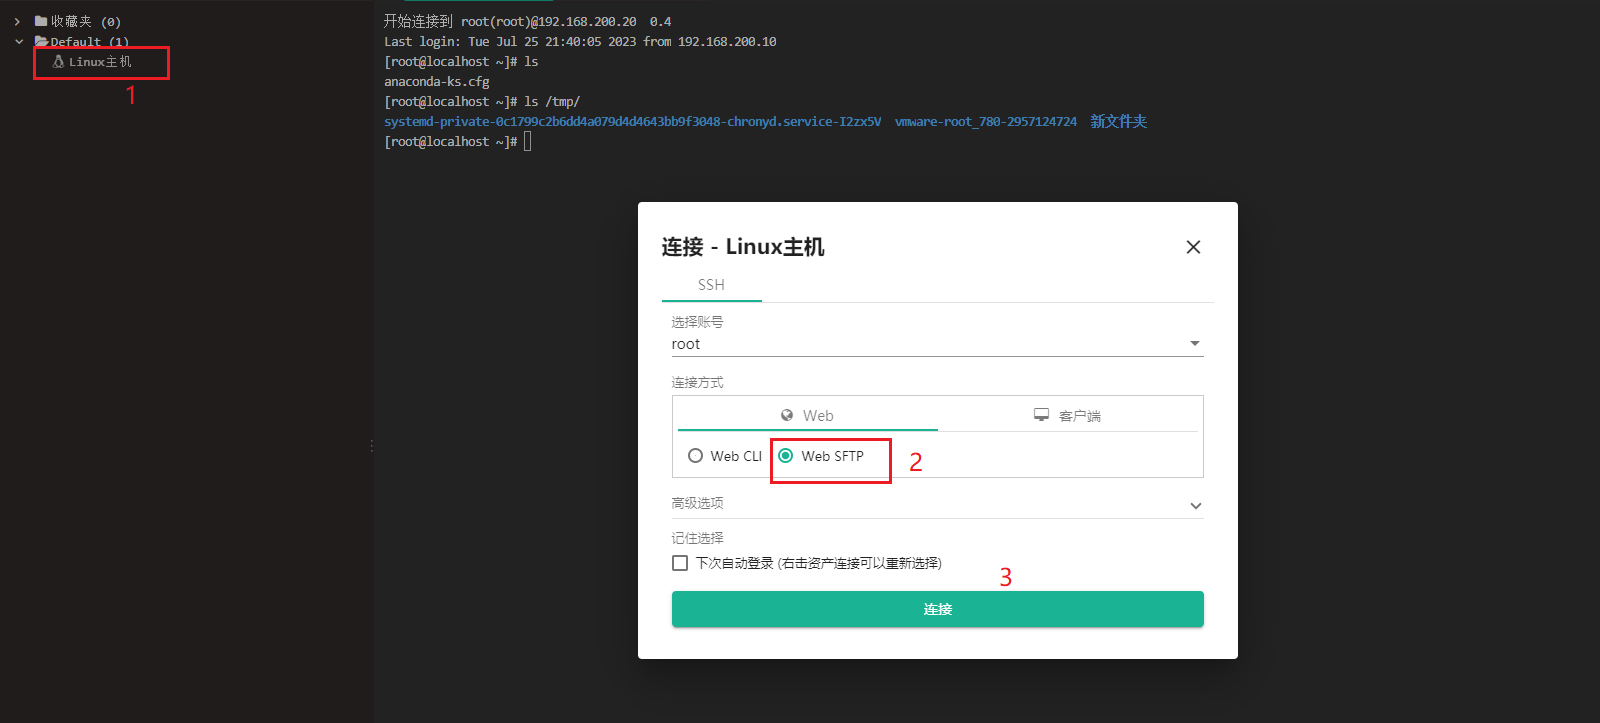
Task: Select the Linux主机 asset in the tree
Action: [x=100, y=62]
